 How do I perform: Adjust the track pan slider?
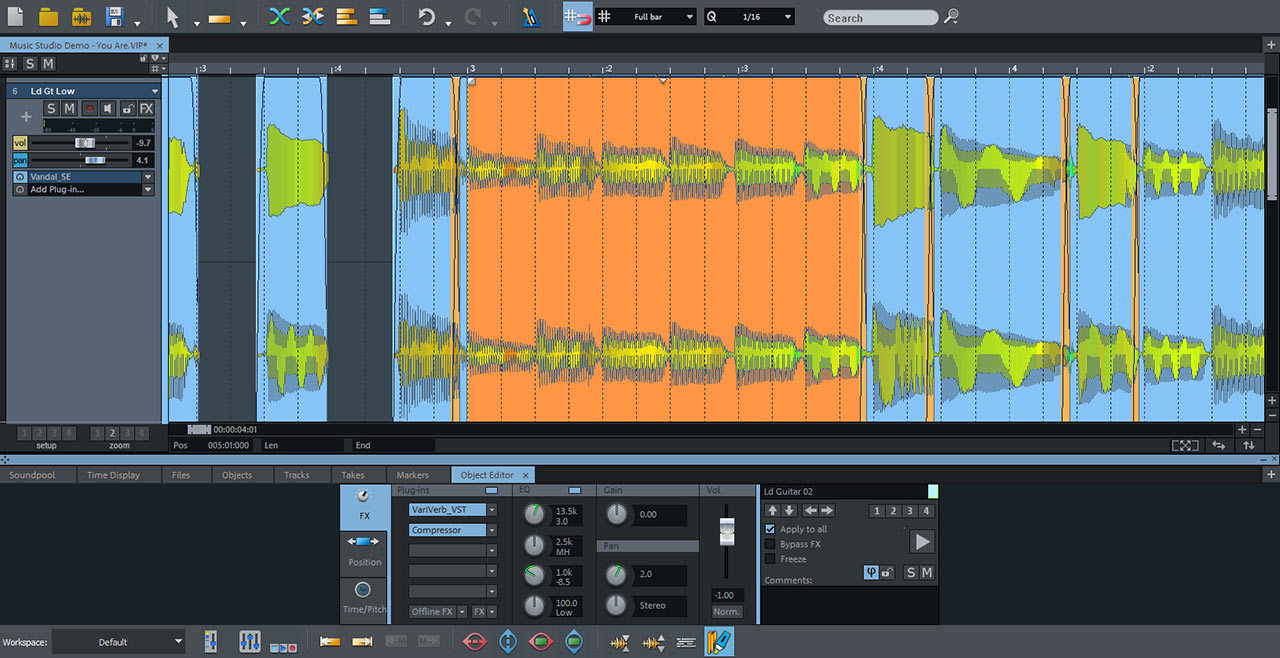pos(94,160)
